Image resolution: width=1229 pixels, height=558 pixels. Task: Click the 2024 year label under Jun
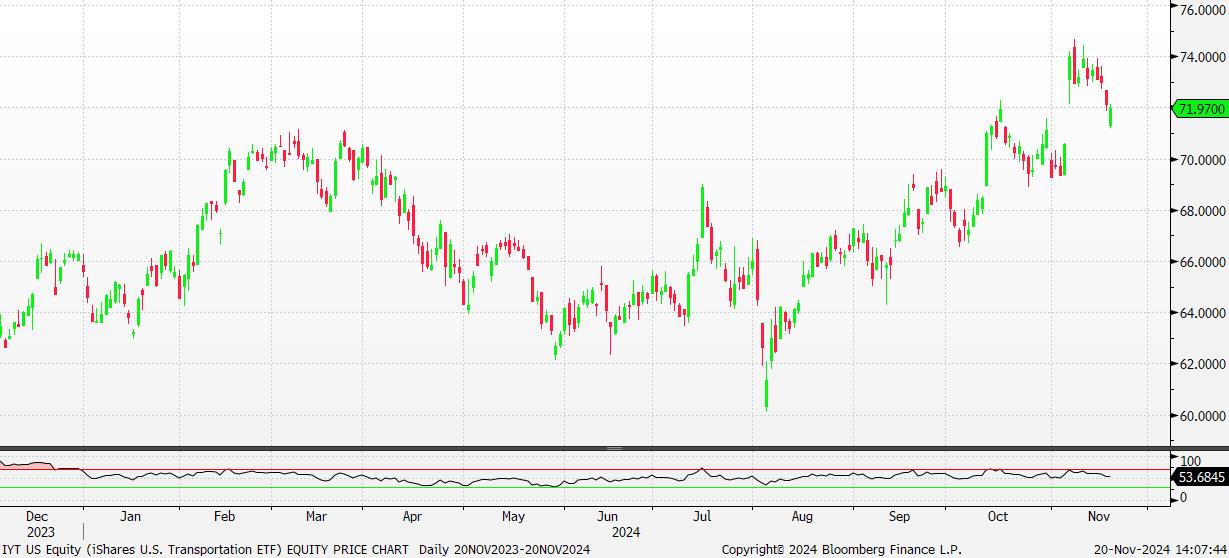click(x=626, y=532)
